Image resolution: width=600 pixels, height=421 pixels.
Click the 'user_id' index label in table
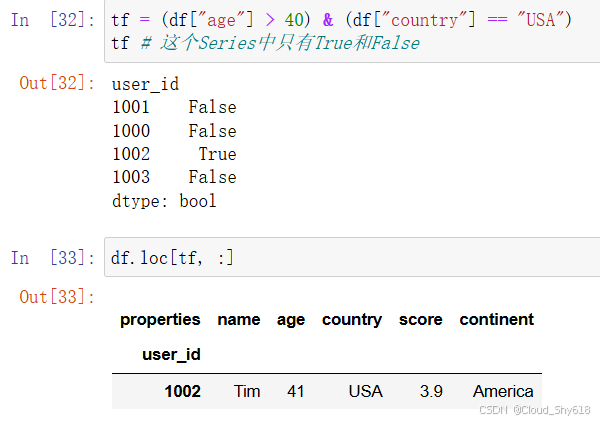(171, 355)
